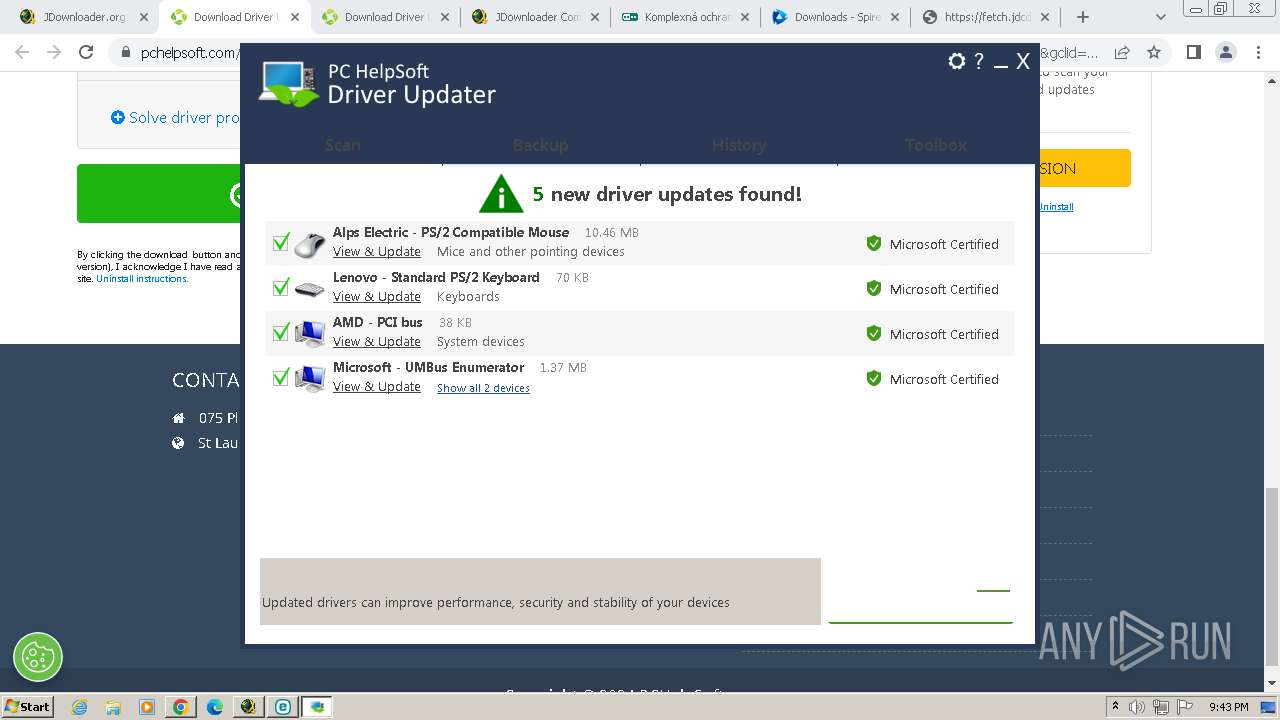Click certified shield beside AMD PCI bus
Viewport: 1280px width, 720px height.
(x=874, y=333)
